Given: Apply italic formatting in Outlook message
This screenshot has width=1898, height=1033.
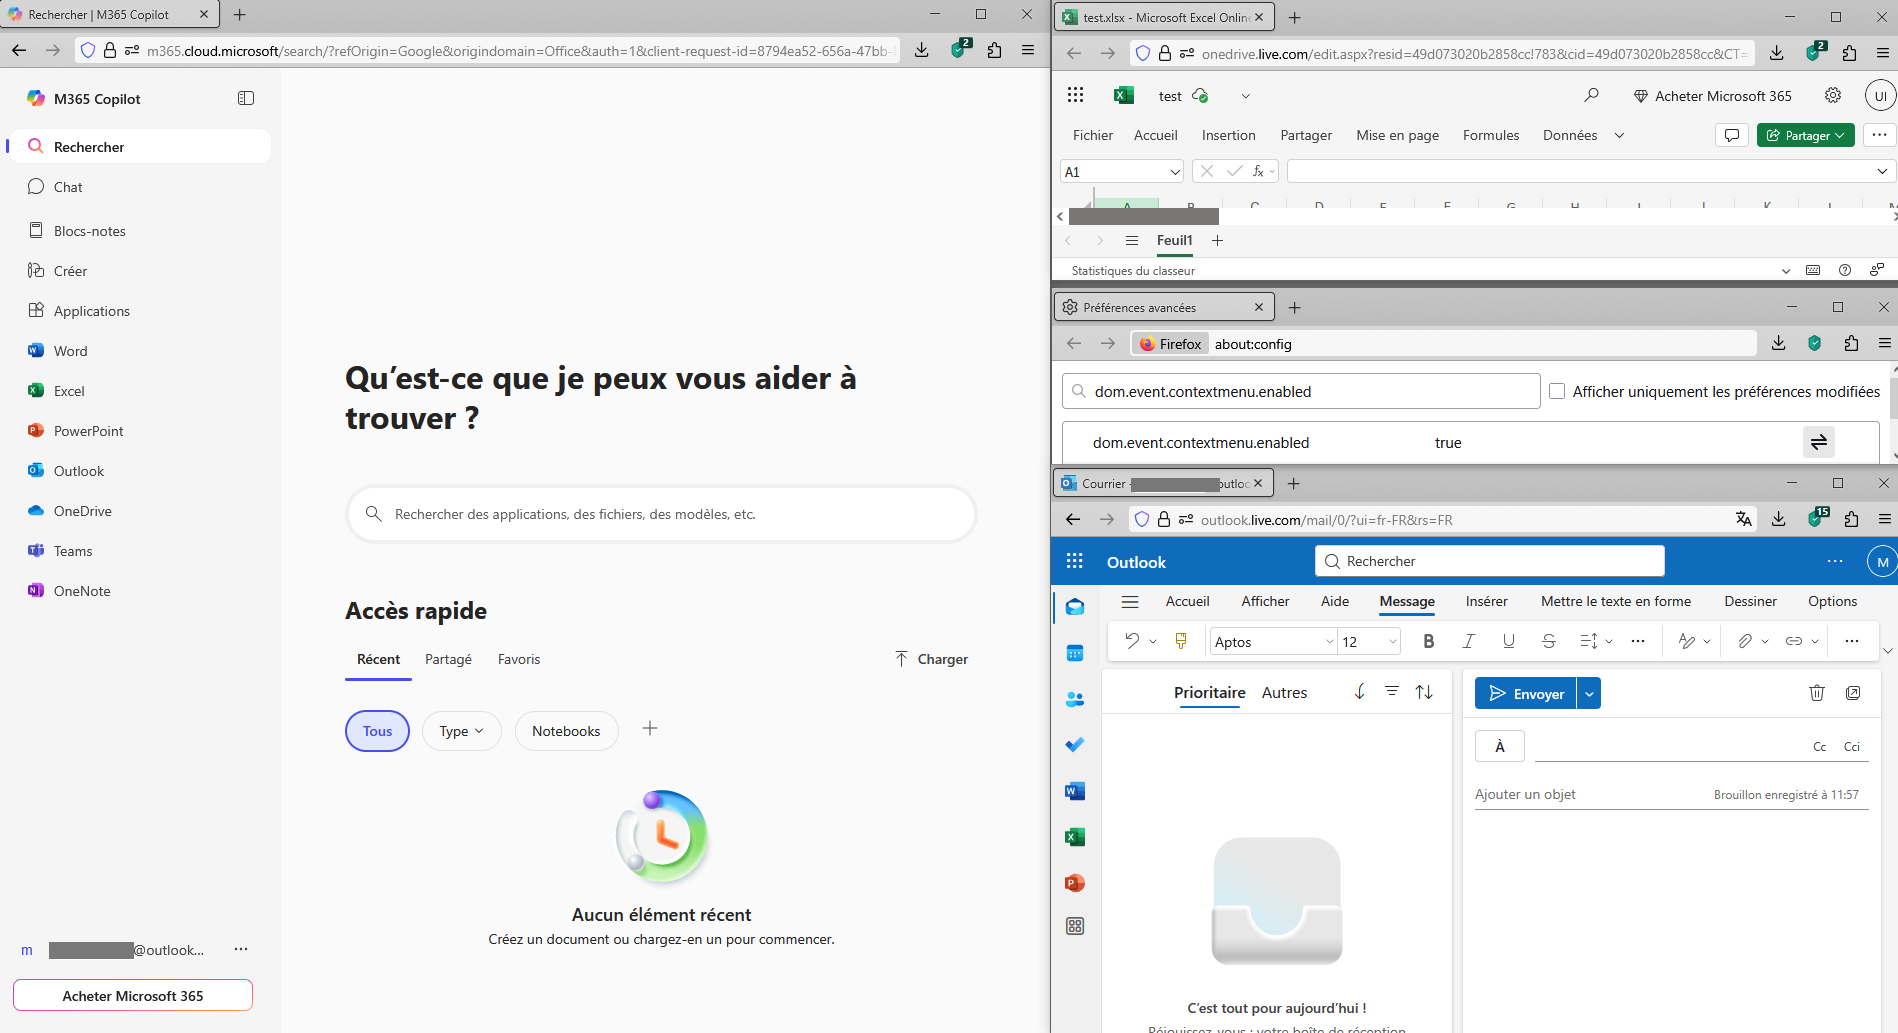Looking at the screenshot, I should coord(1469,641).
